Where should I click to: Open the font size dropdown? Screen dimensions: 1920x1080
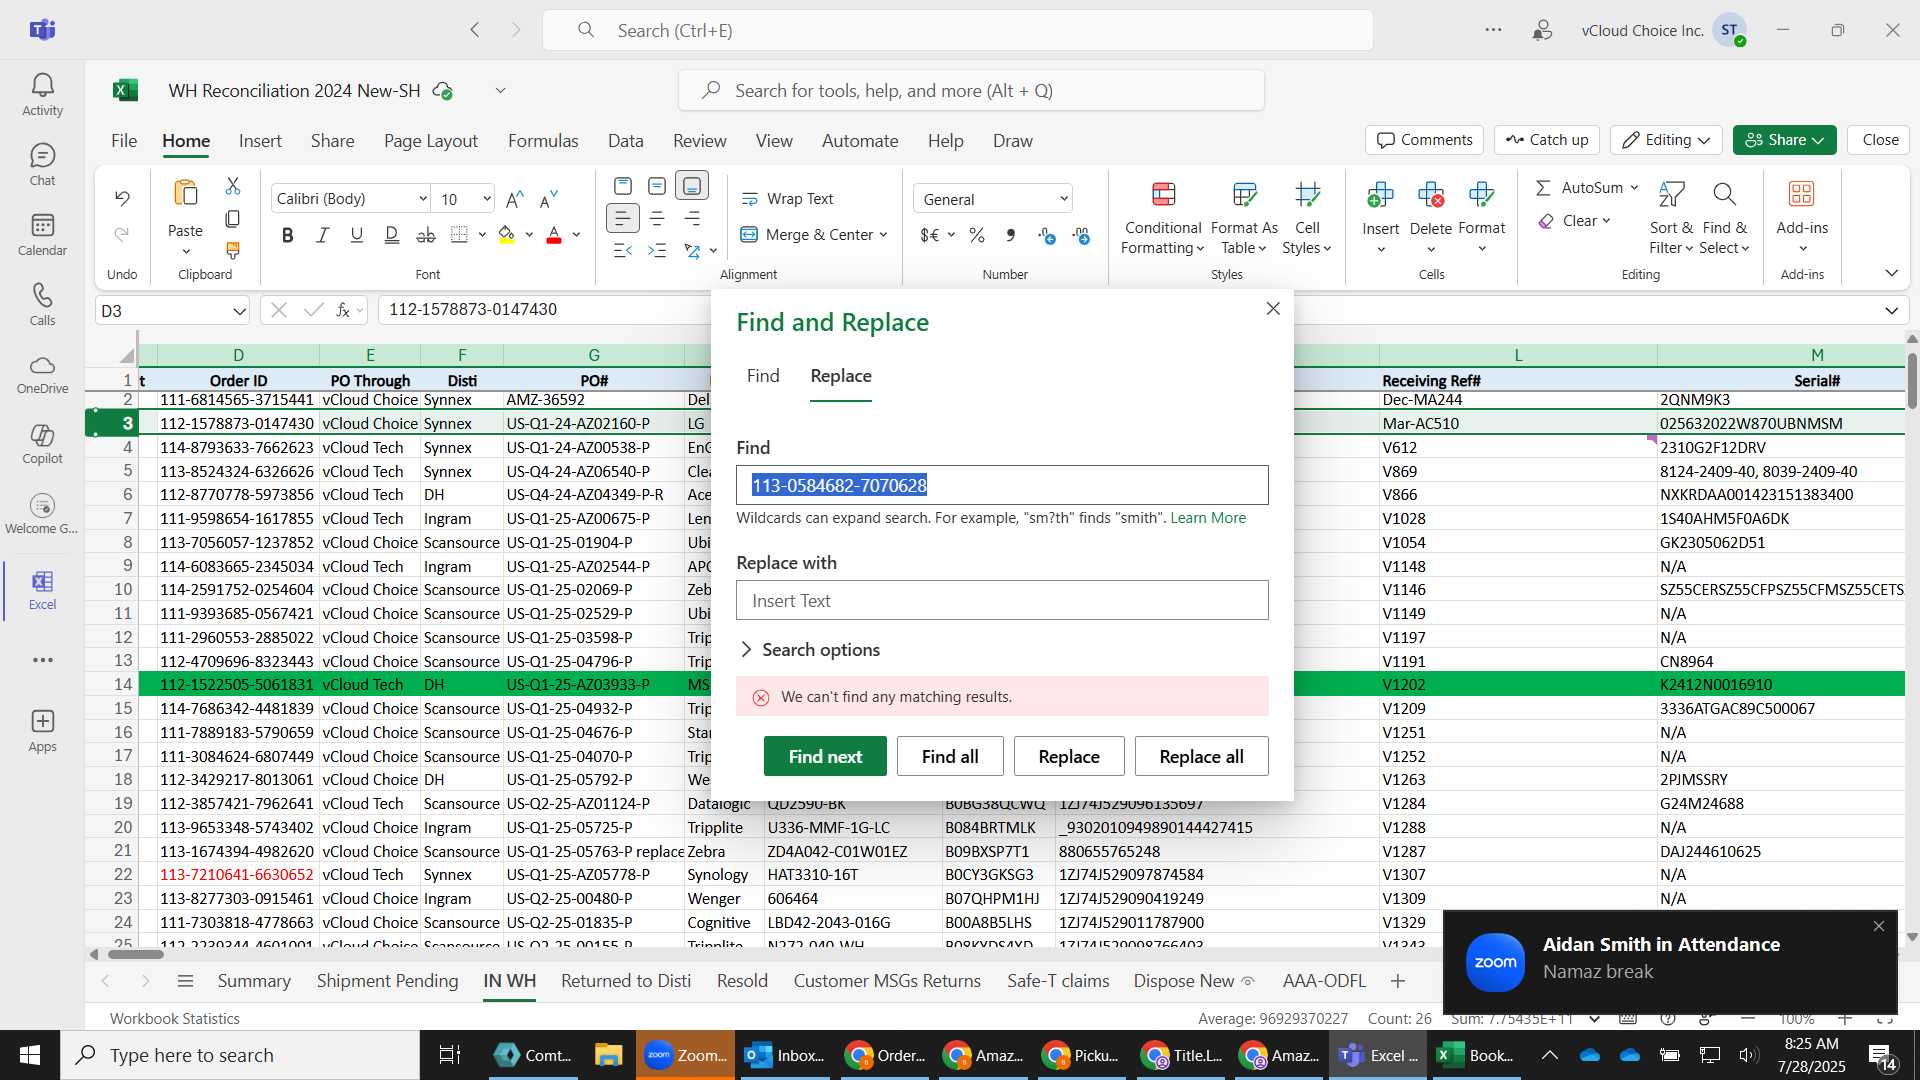pos(487,199)
